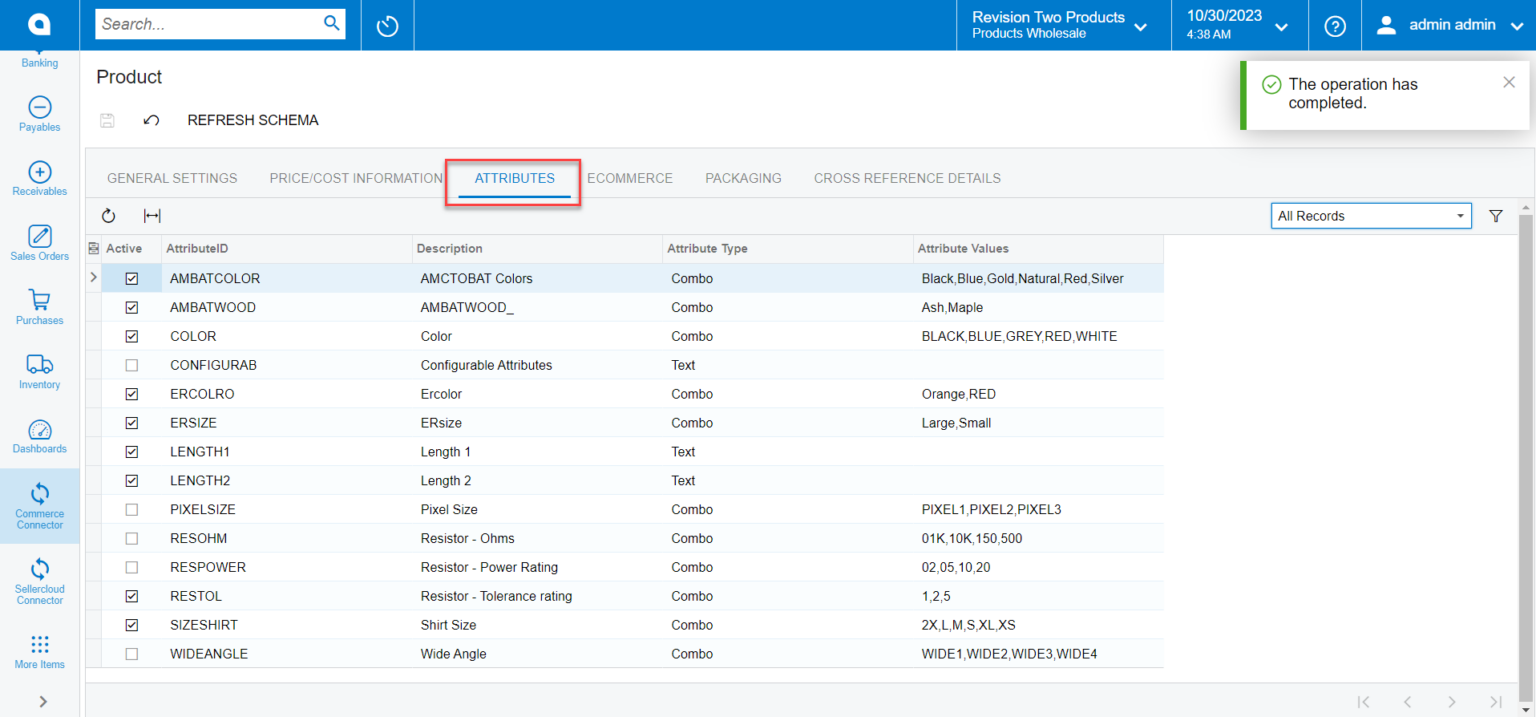The height and width of the screenshot is (717, 1536).
Task: Select the 'Large,Small' values cell
Action: coord(1038,423)
